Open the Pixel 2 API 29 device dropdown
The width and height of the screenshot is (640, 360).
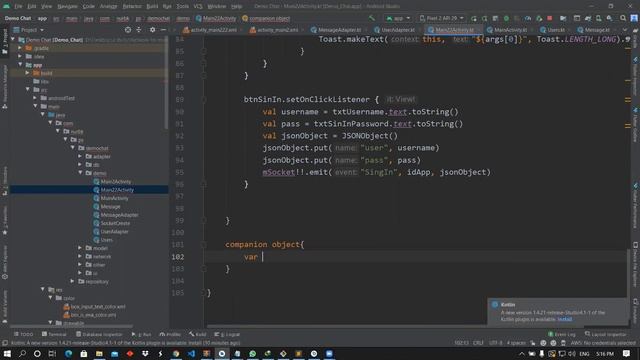pos(442,18)
